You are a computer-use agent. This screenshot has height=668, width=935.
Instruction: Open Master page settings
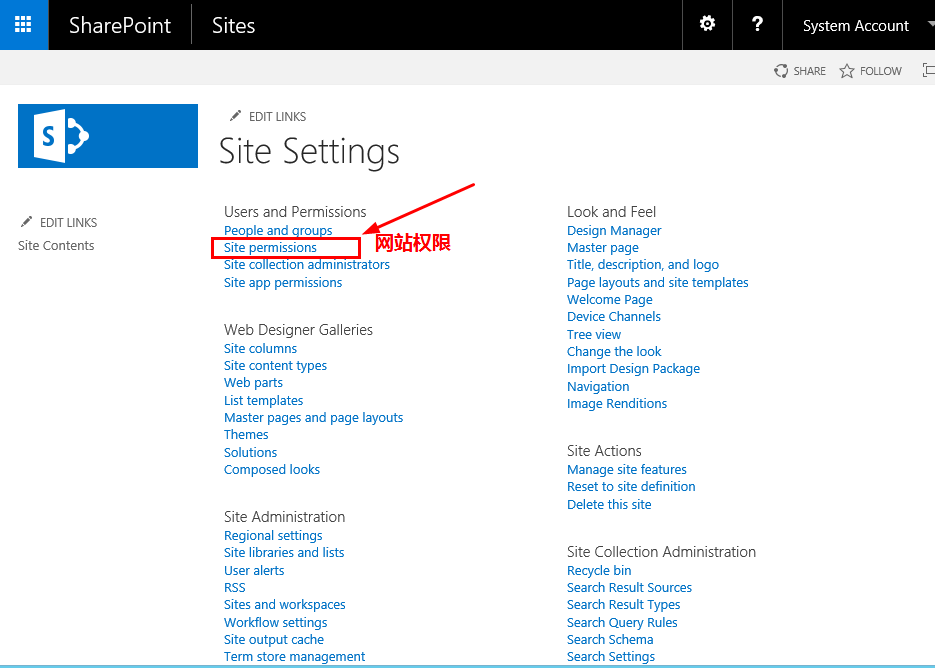[603, 248]
